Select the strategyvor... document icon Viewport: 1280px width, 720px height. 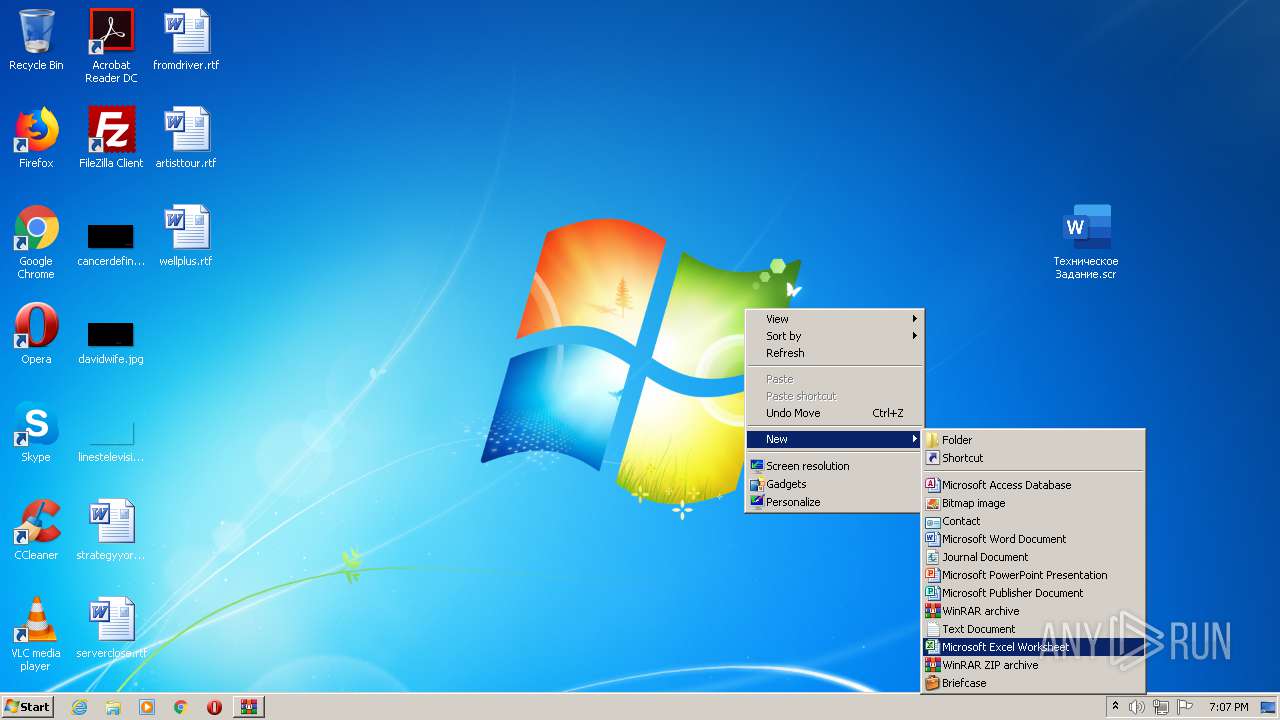pyautogui.click(x=111, y=530)
